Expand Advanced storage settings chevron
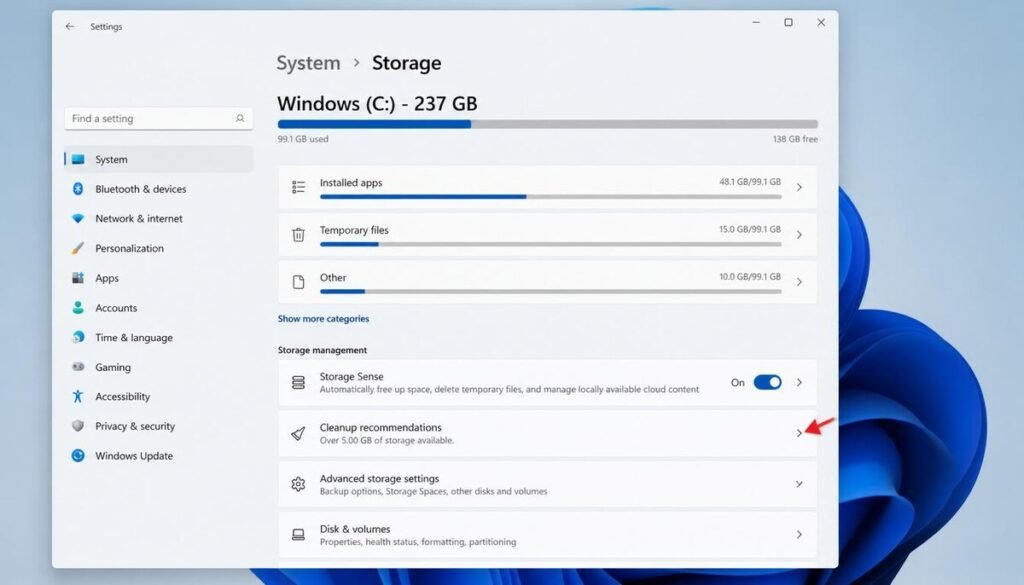Screen dimensions: 1024x585 point(799,484)
